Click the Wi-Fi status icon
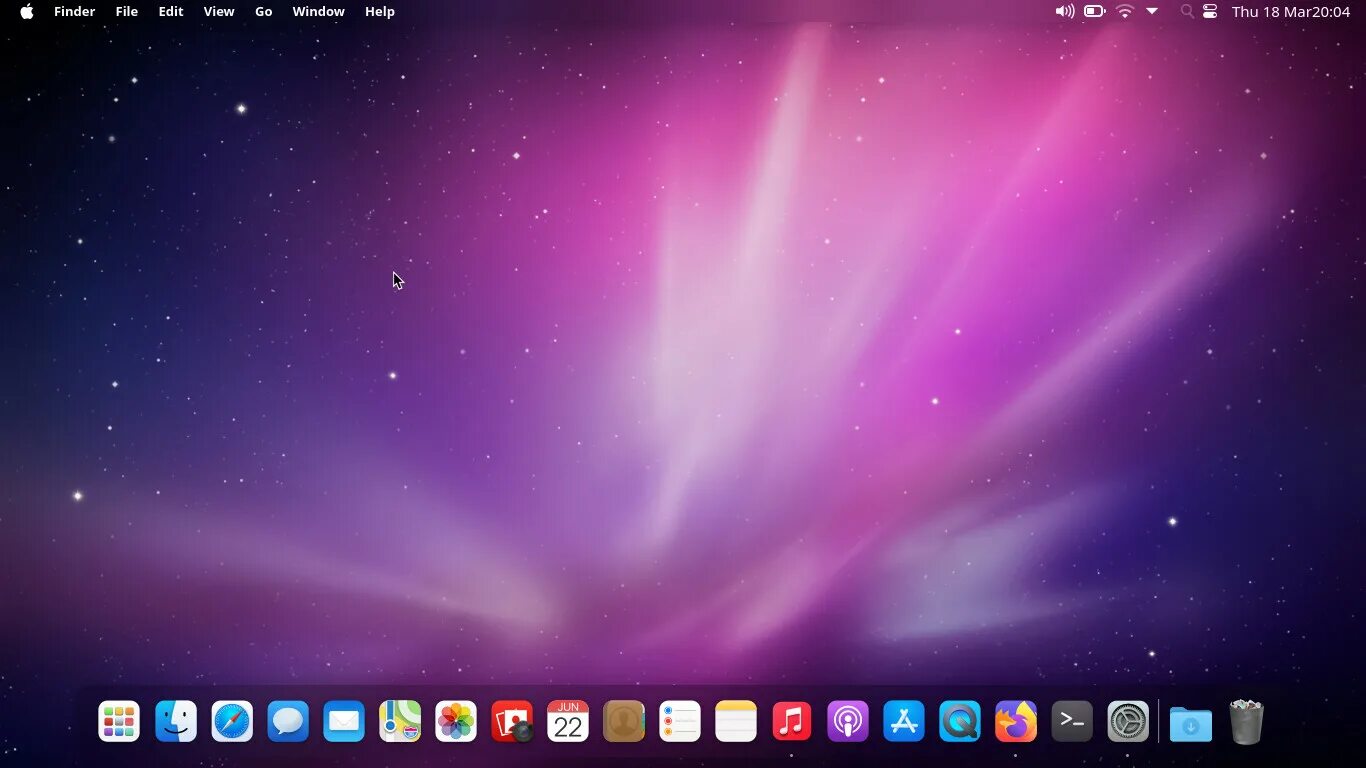The height and width of the screenshot is (768, 1366). (x=1125, y=11)
